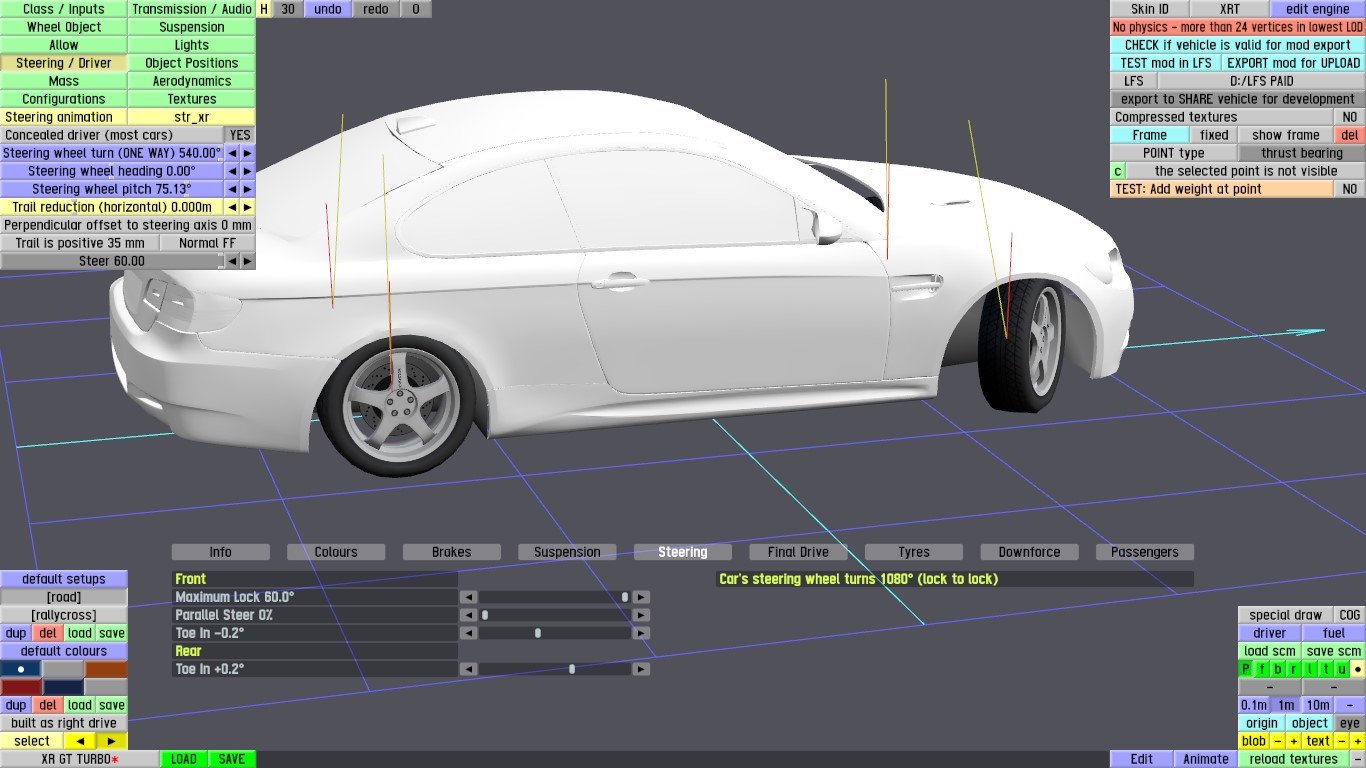Viewport: 1366px width, 768px height.
Task: Open Class / Inputs section
Action: click(x=64, y=9)
